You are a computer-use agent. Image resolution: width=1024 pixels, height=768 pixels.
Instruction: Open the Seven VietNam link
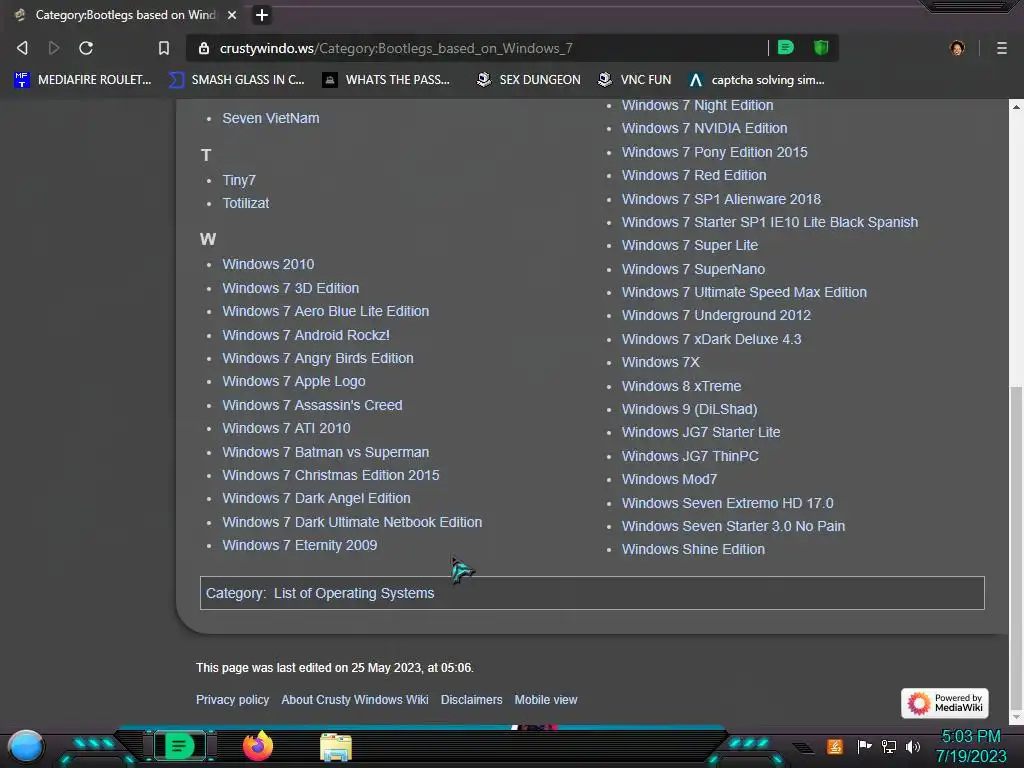coord(270,118)
